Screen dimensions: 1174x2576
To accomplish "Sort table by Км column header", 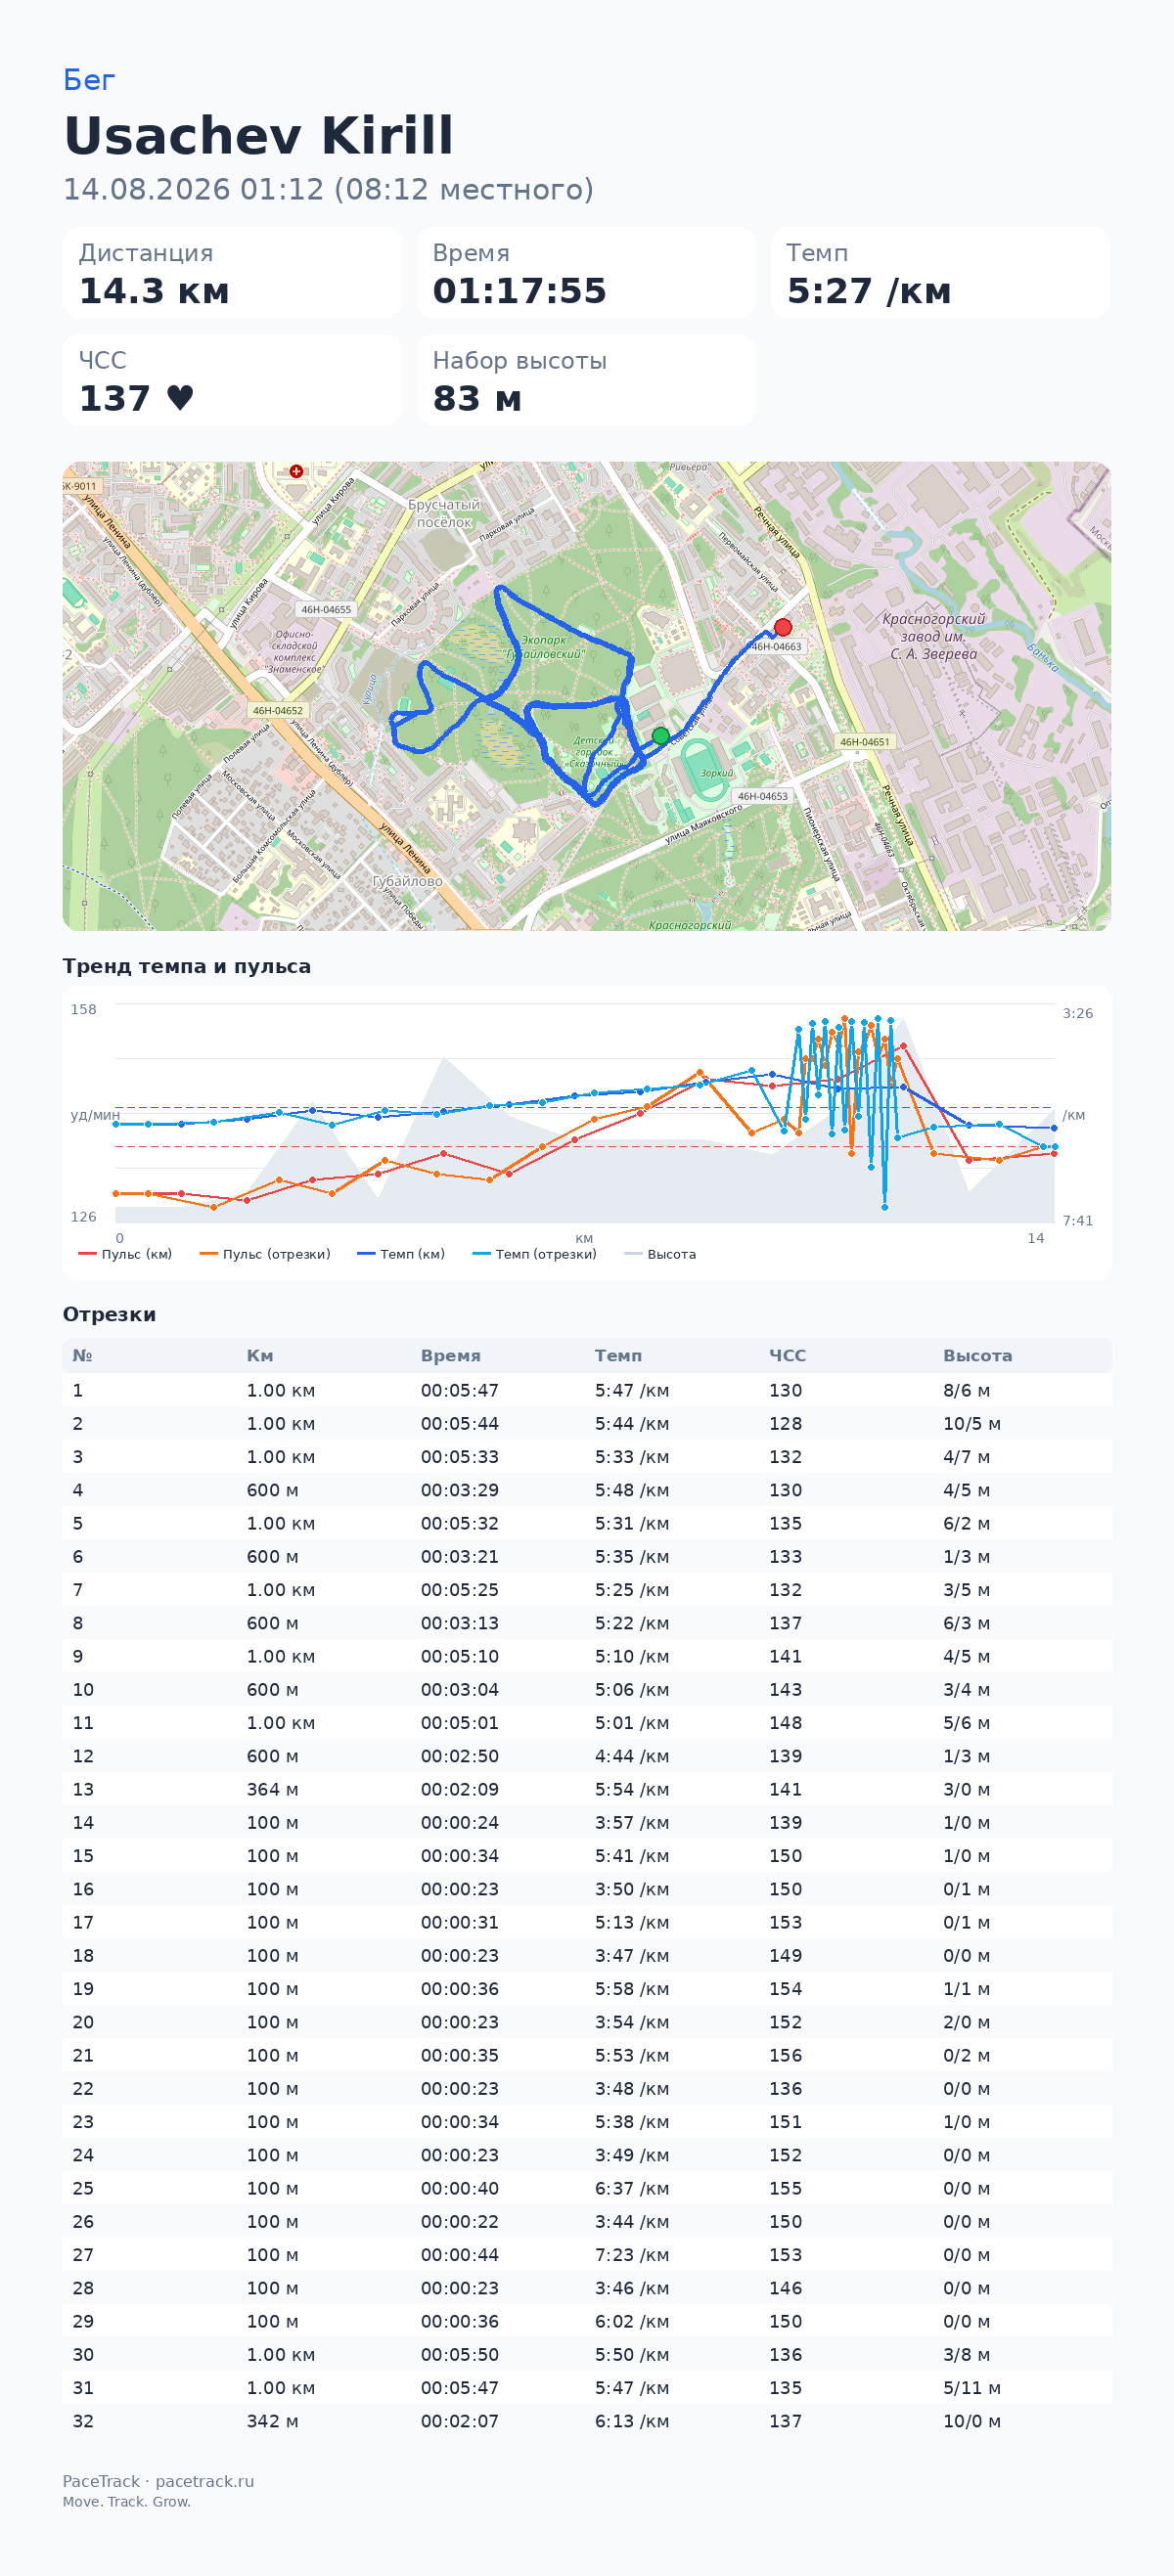I will coord(260,1356).
